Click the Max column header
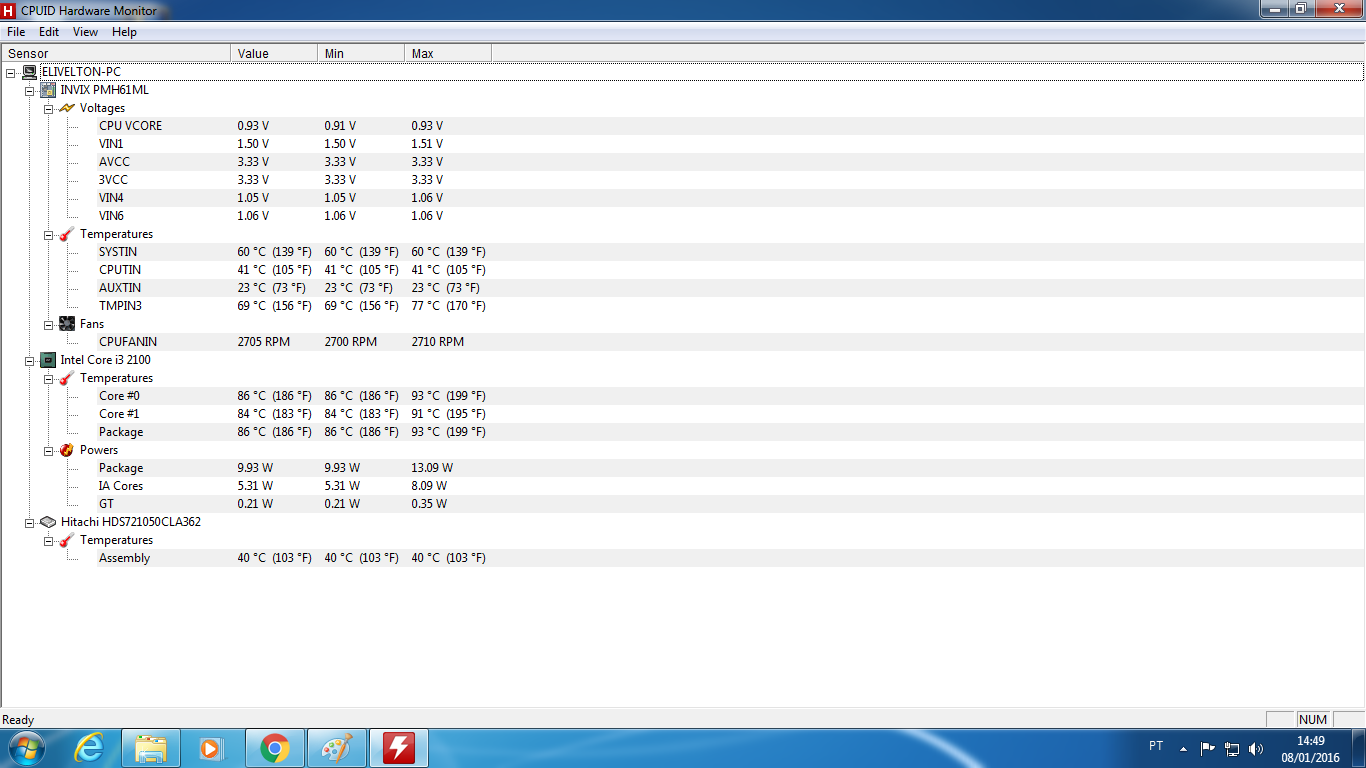This screenshot has width=1366, height=768. [x=448, y=53]
